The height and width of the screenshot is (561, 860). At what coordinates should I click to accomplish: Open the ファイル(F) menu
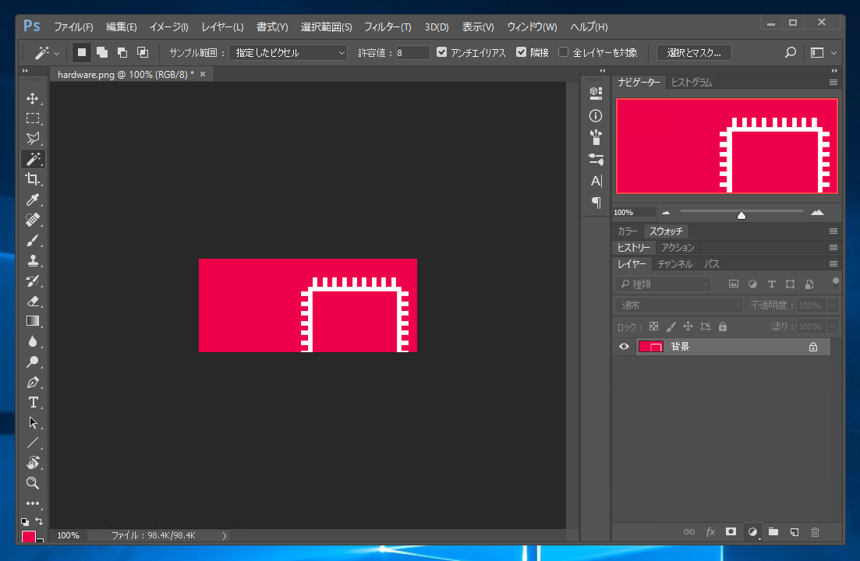73,27
